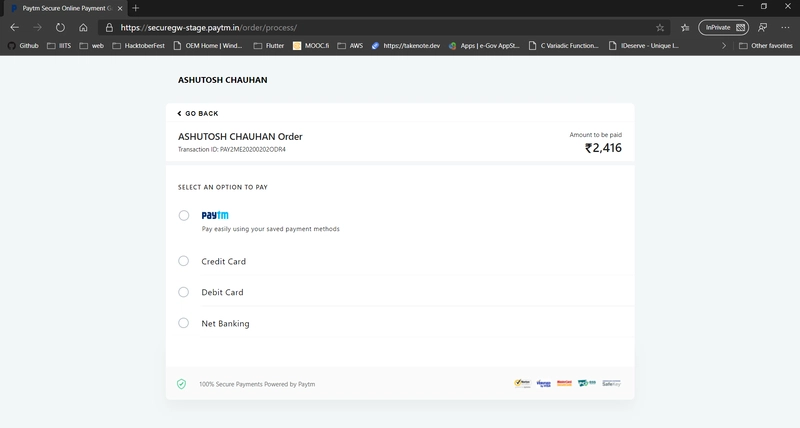800x428 pixels.
Task: Open the Github bookmark
Action: click(23, 45)
